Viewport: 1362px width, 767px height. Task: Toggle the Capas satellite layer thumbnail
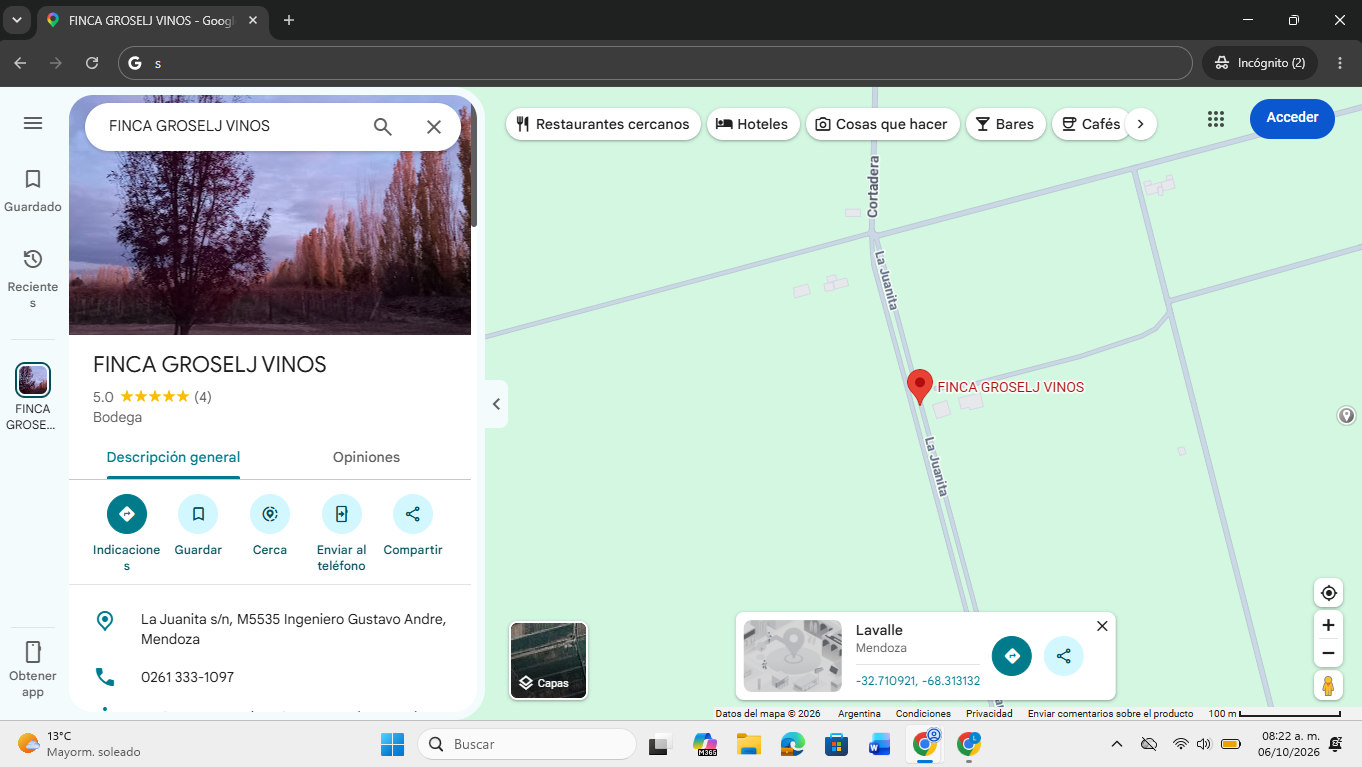[x=548, y=660]
